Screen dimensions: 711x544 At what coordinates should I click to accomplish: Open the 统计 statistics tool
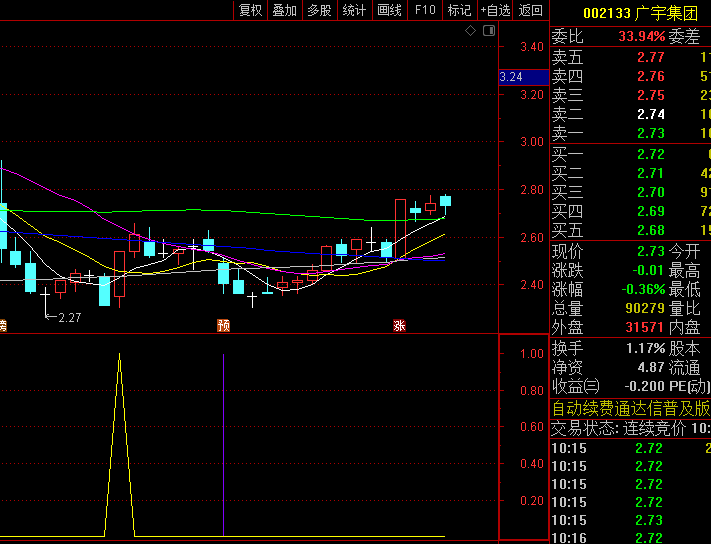click(x=354, y=10)
